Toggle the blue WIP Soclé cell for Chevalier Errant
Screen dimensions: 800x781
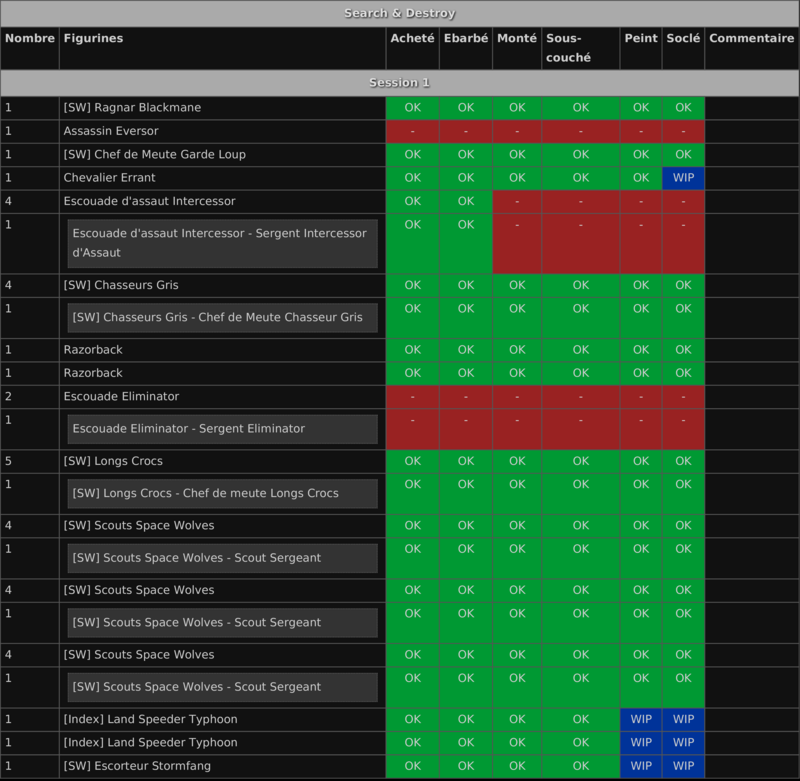coord(683,178)
